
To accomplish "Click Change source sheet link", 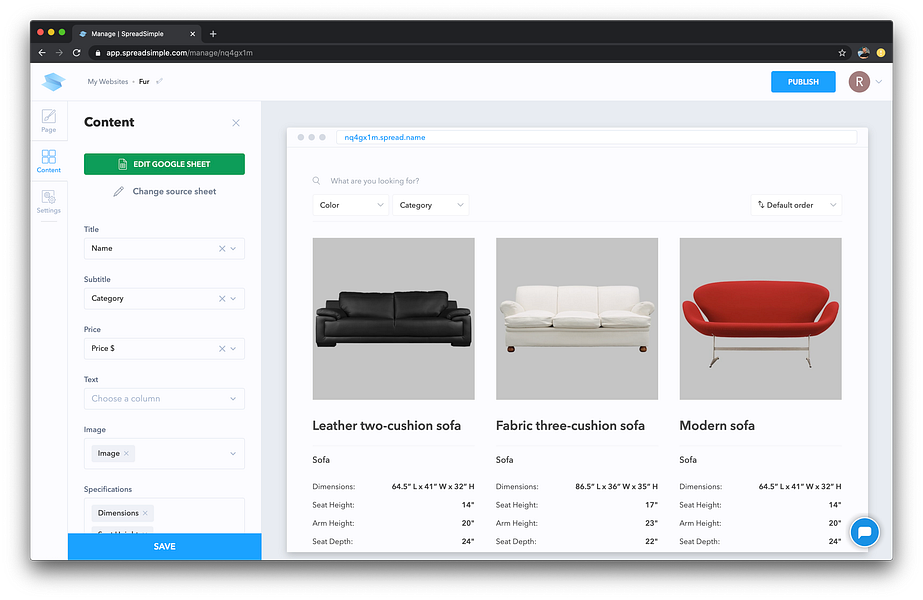I will click(174, 191).
